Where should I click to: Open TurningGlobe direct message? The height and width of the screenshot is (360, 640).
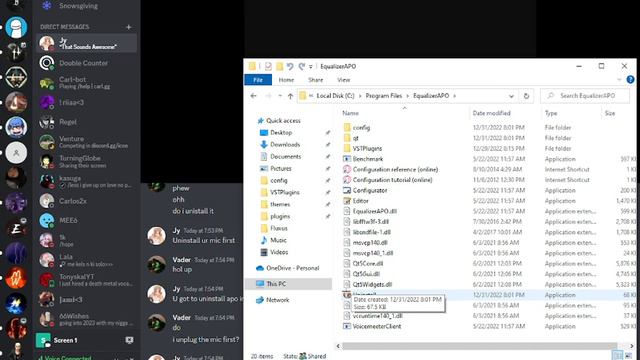87,162
